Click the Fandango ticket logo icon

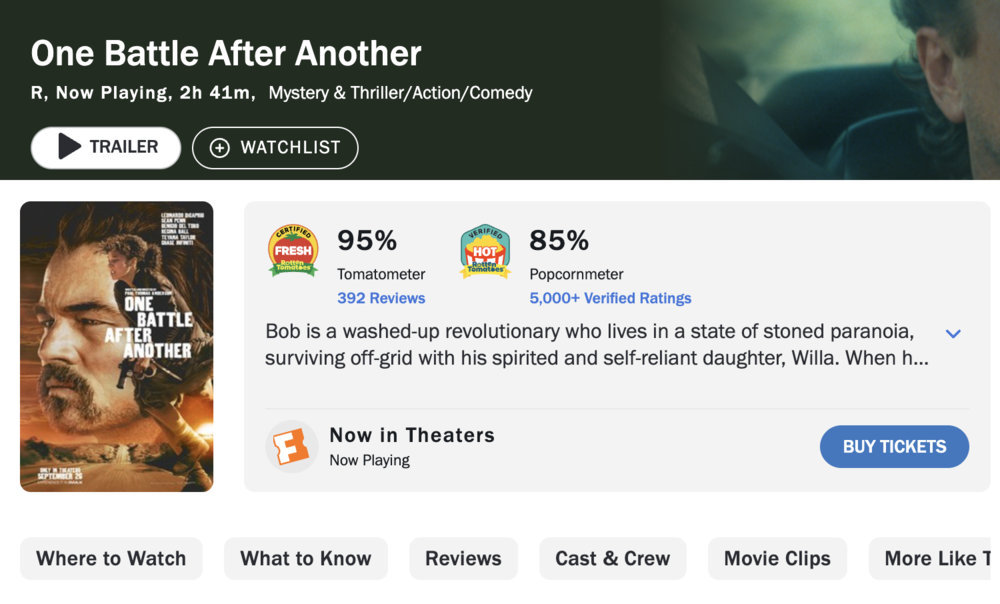(x=291, y=446)
